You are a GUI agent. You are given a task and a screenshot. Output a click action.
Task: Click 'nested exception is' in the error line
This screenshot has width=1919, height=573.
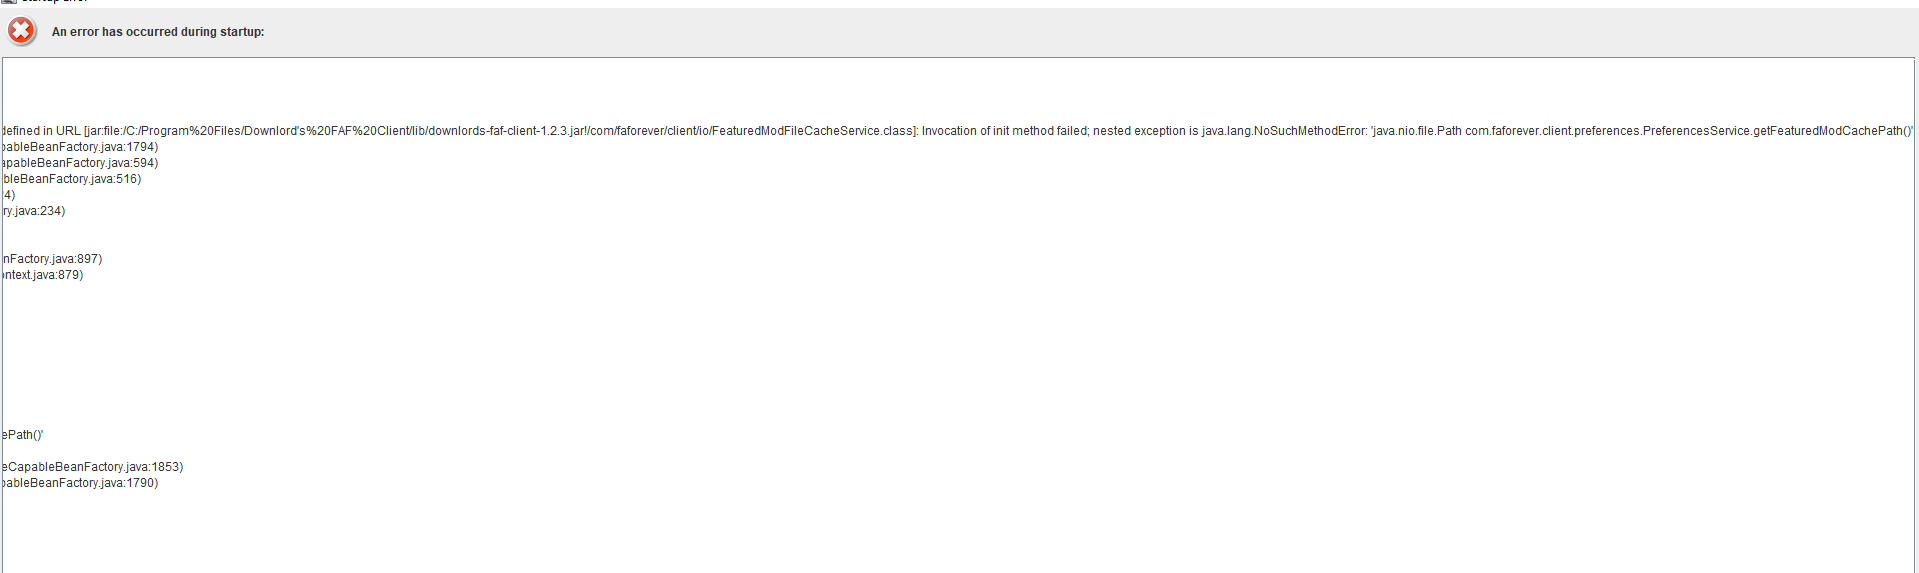(x=1145, y=131)
